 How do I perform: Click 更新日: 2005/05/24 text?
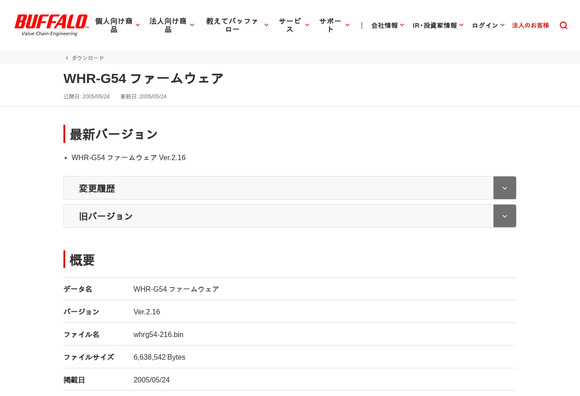[144, 97]
